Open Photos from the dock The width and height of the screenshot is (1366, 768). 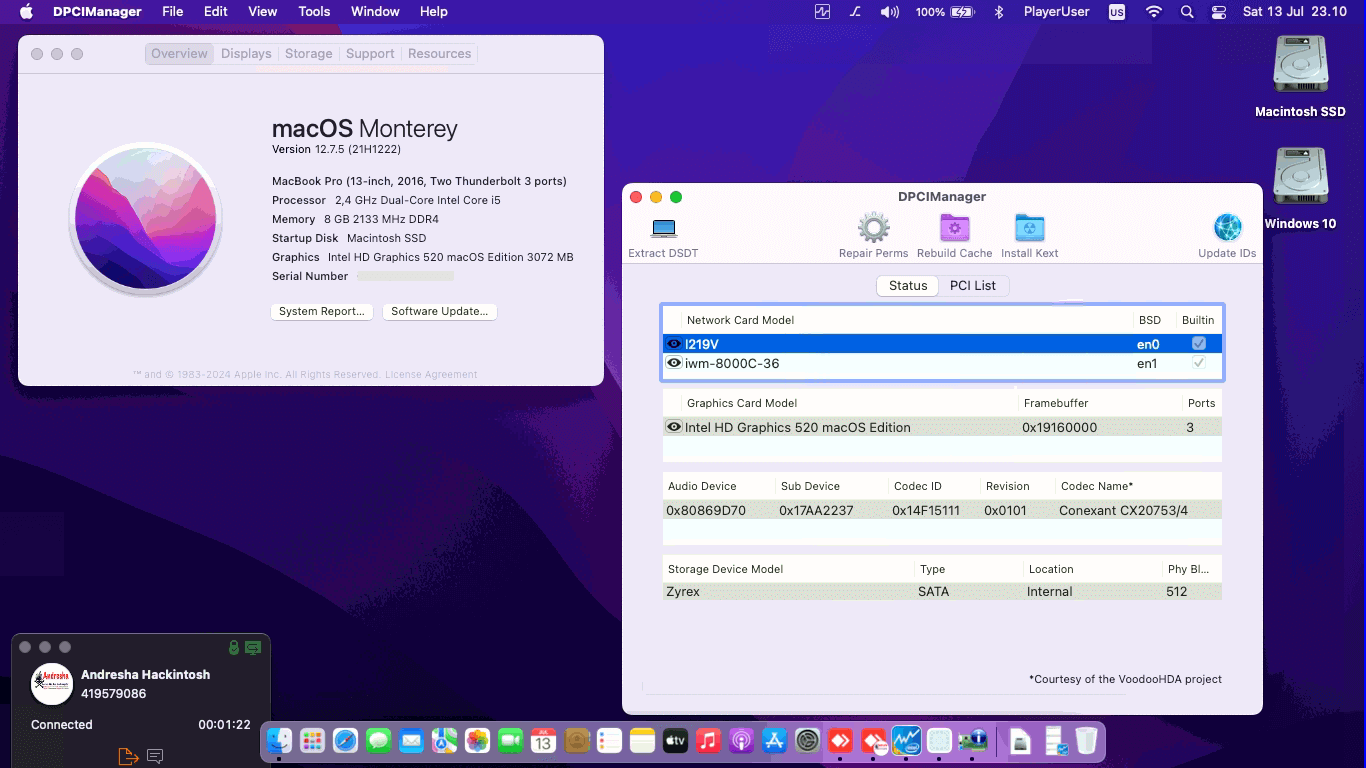click(477, 741)
